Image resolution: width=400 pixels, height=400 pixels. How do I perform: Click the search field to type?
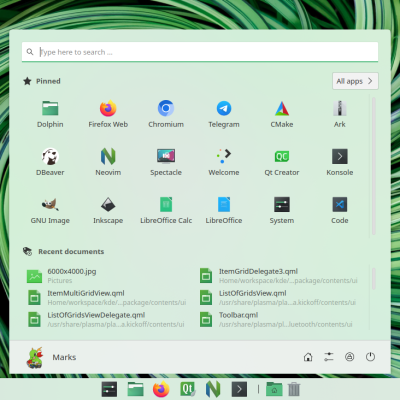click(200, 52)
